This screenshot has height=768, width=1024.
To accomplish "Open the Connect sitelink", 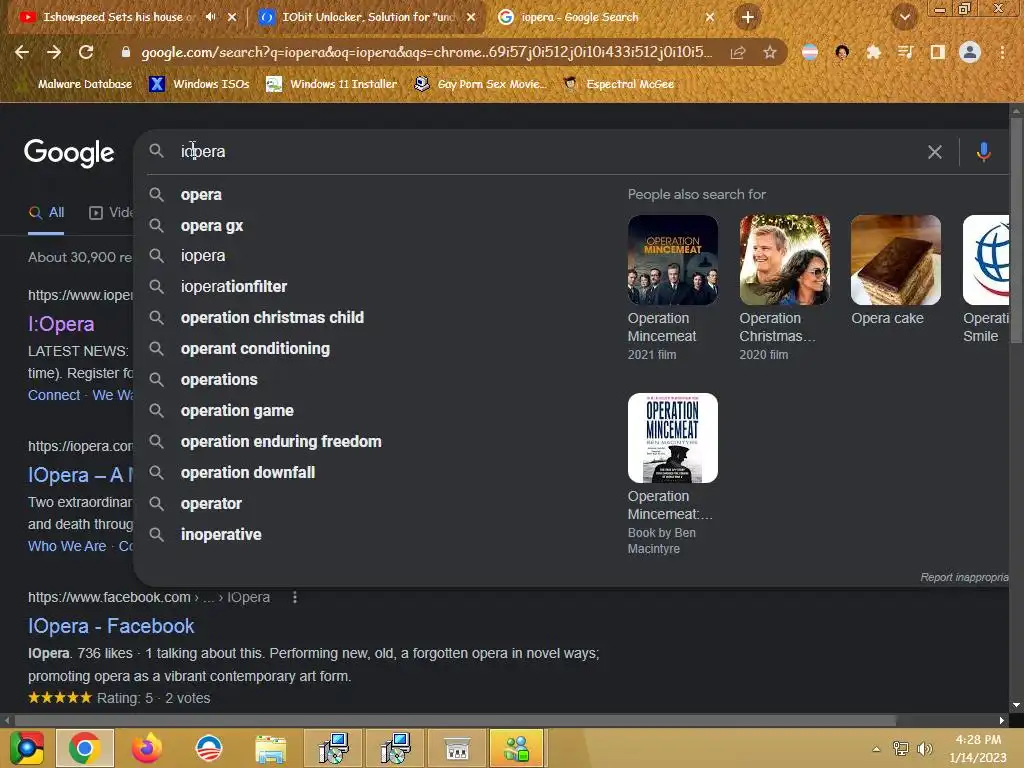I will (x=54, y=395).
